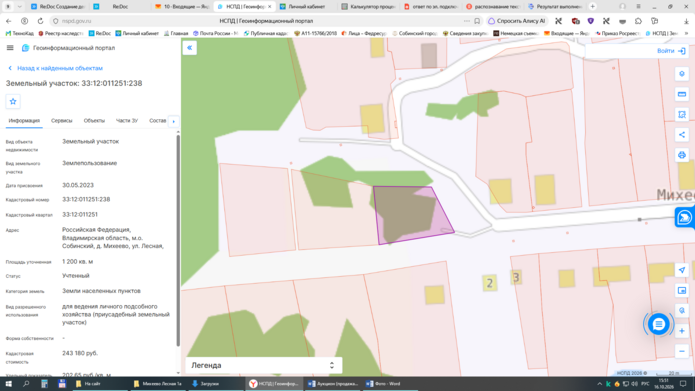Locate my position with arrow icon
Screen dimensions: 695x391
pos(682,270)
